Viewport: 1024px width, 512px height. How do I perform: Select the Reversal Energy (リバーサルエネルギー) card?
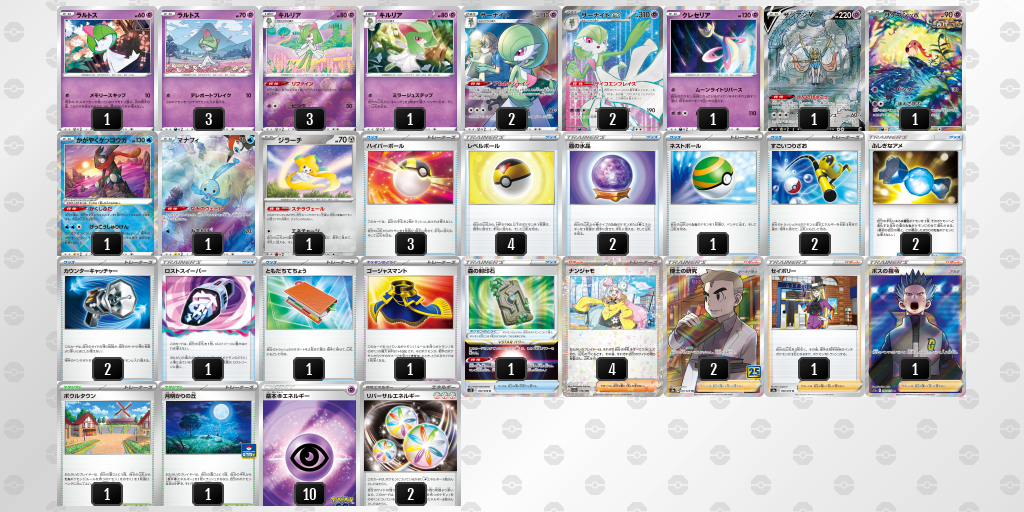click(x=410, y=444)
